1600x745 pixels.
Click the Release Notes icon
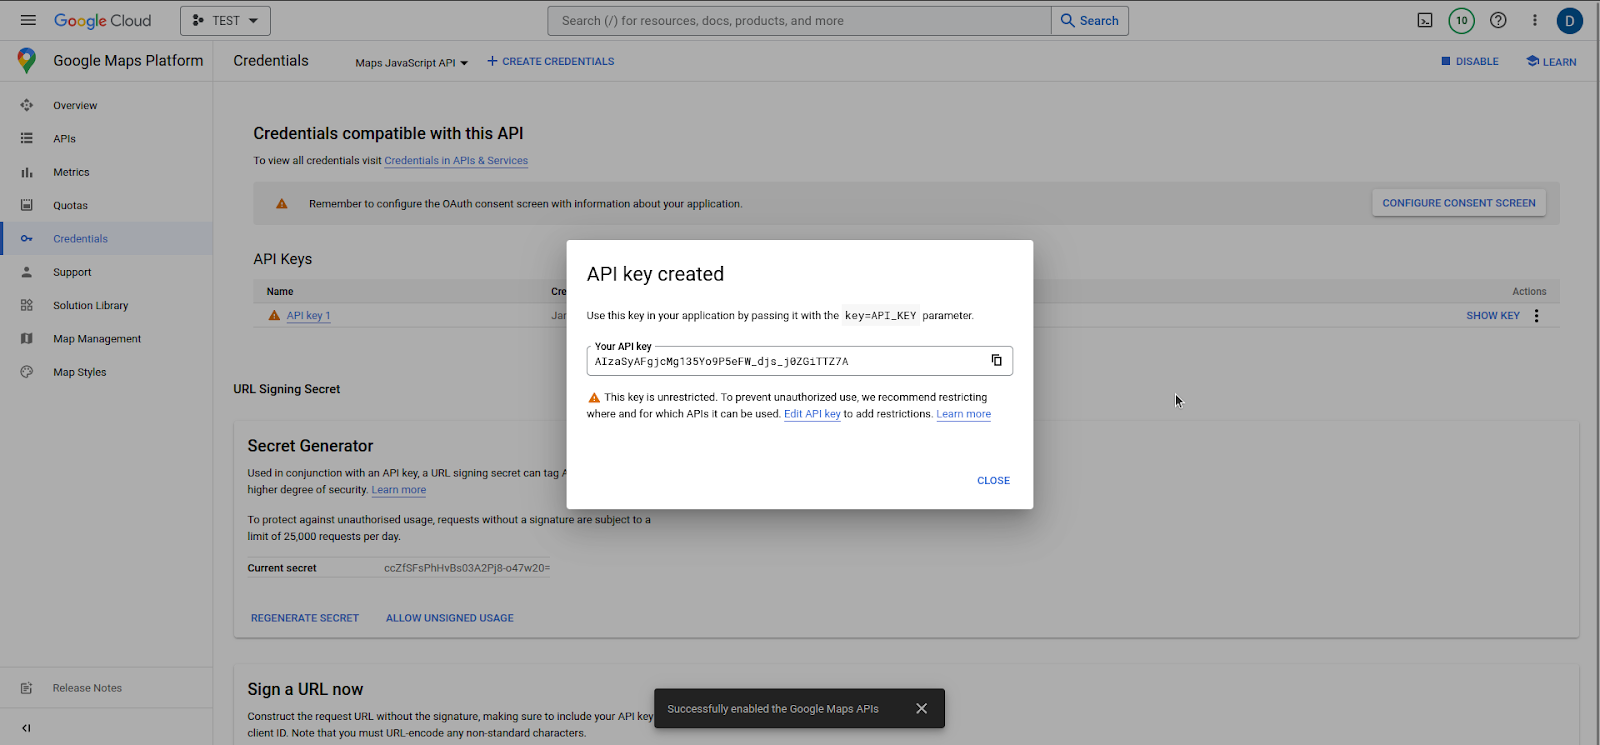pos(27,688)
